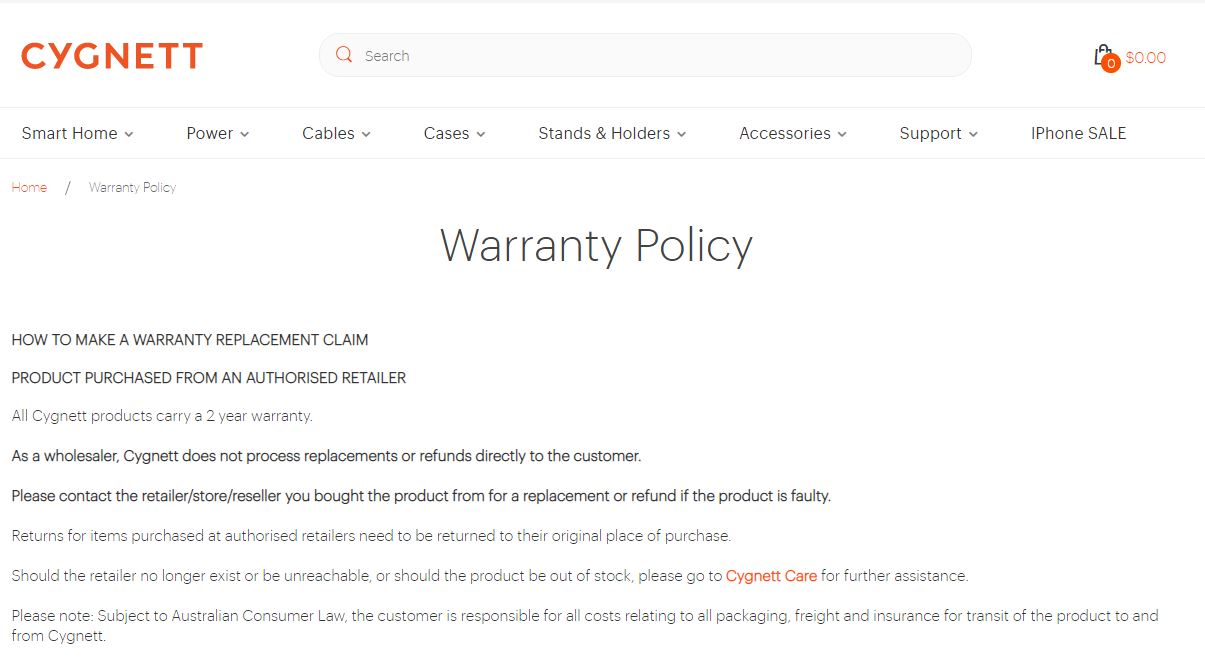Viewport: 1205px width, 669px height.
Task: Click the warranty replacement claim heading text
Action: point(190,340)
